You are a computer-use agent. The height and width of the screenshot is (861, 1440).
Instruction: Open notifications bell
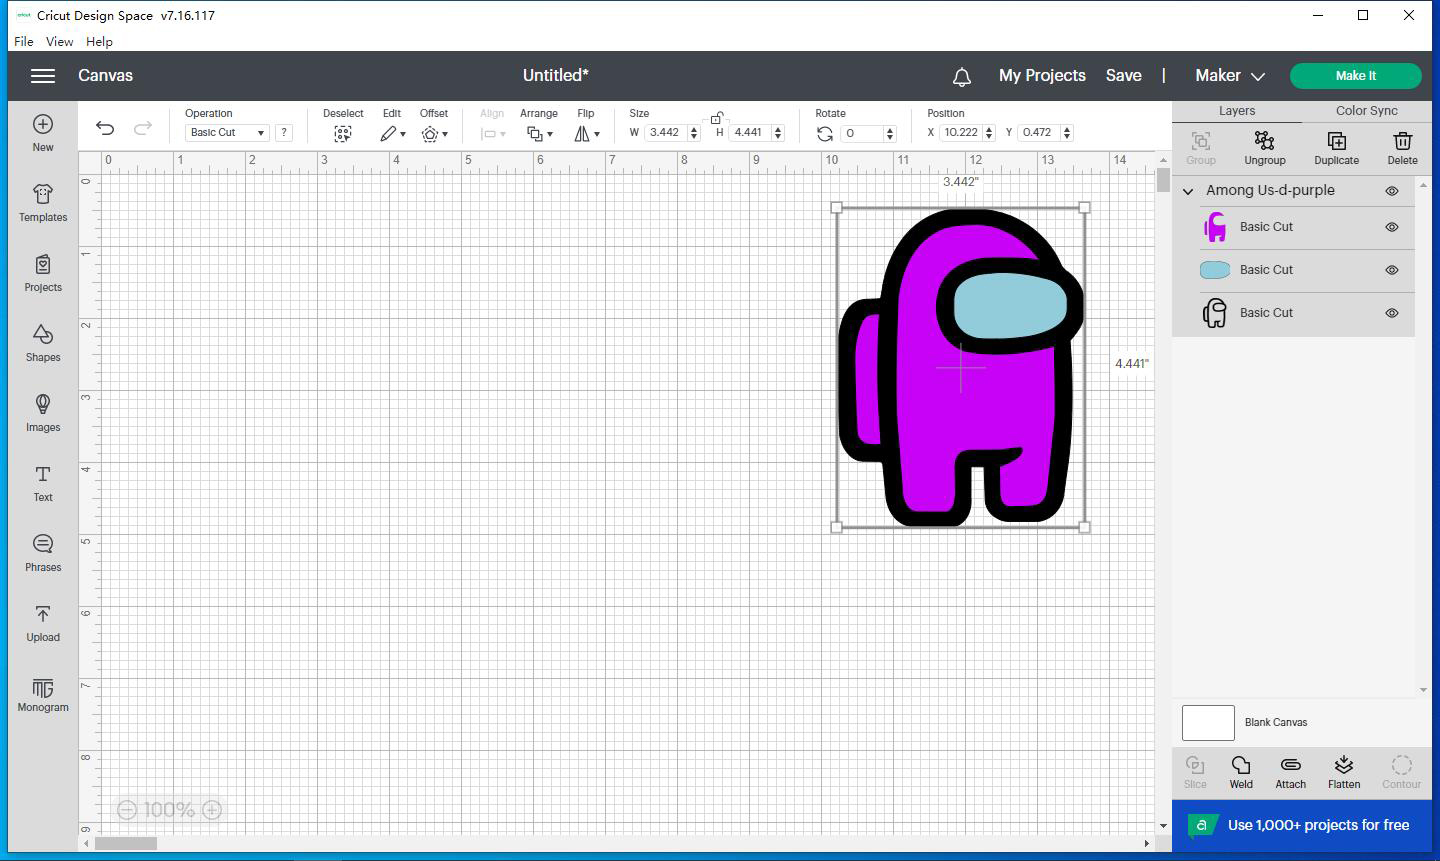pos(962,76)
